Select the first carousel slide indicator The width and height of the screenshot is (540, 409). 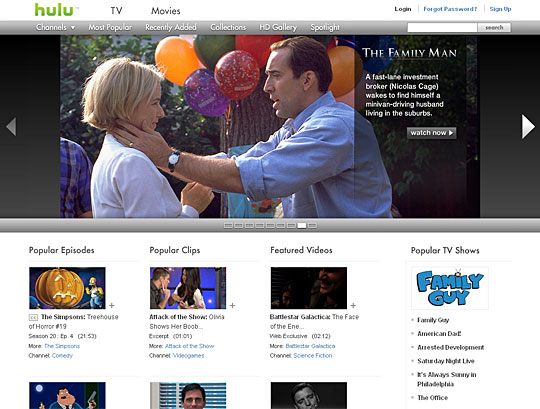(228, 226)
